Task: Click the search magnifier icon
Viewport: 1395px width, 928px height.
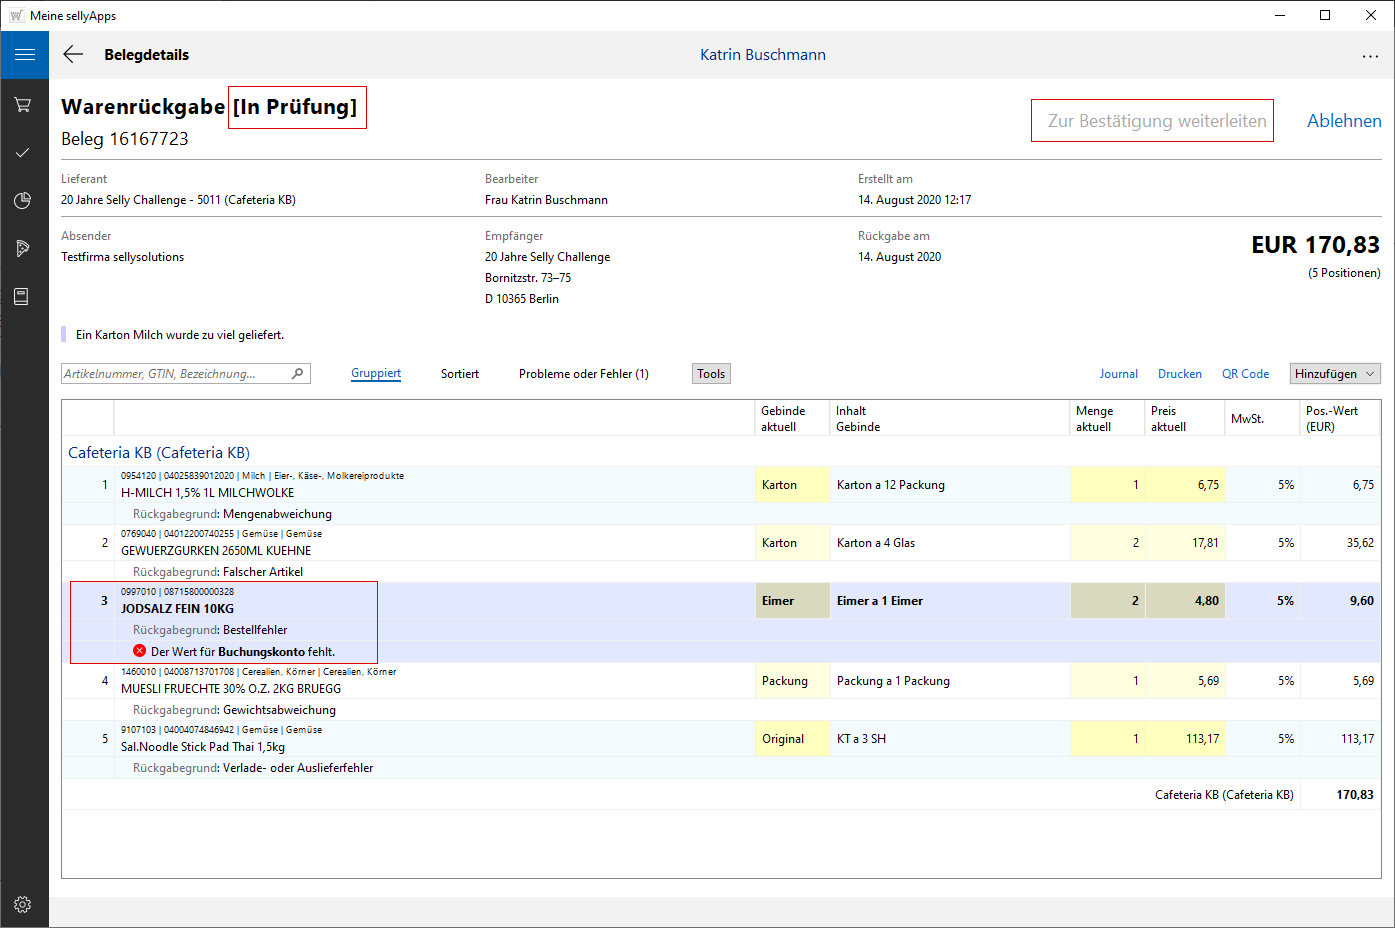Action: point(297,374)
